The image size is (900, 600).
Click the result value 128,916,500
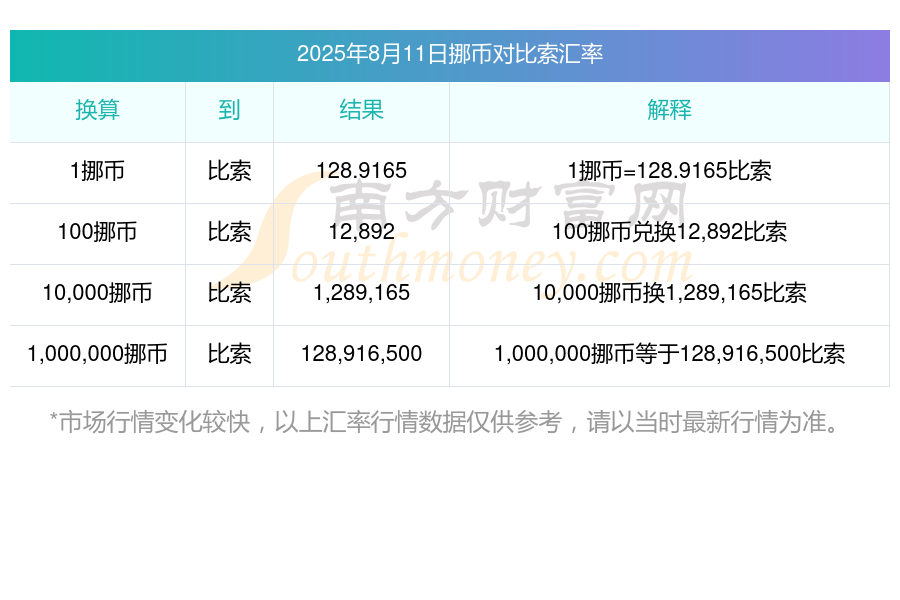click(361, 354)
